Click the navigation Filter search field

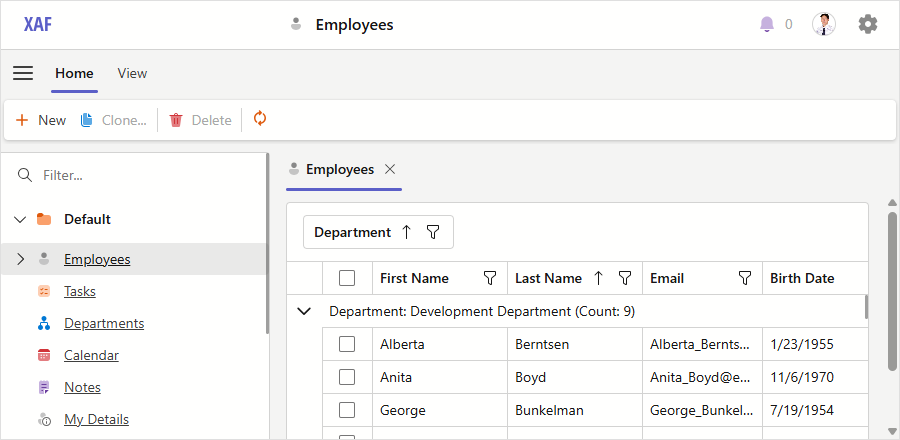click(x=140, y=175)
